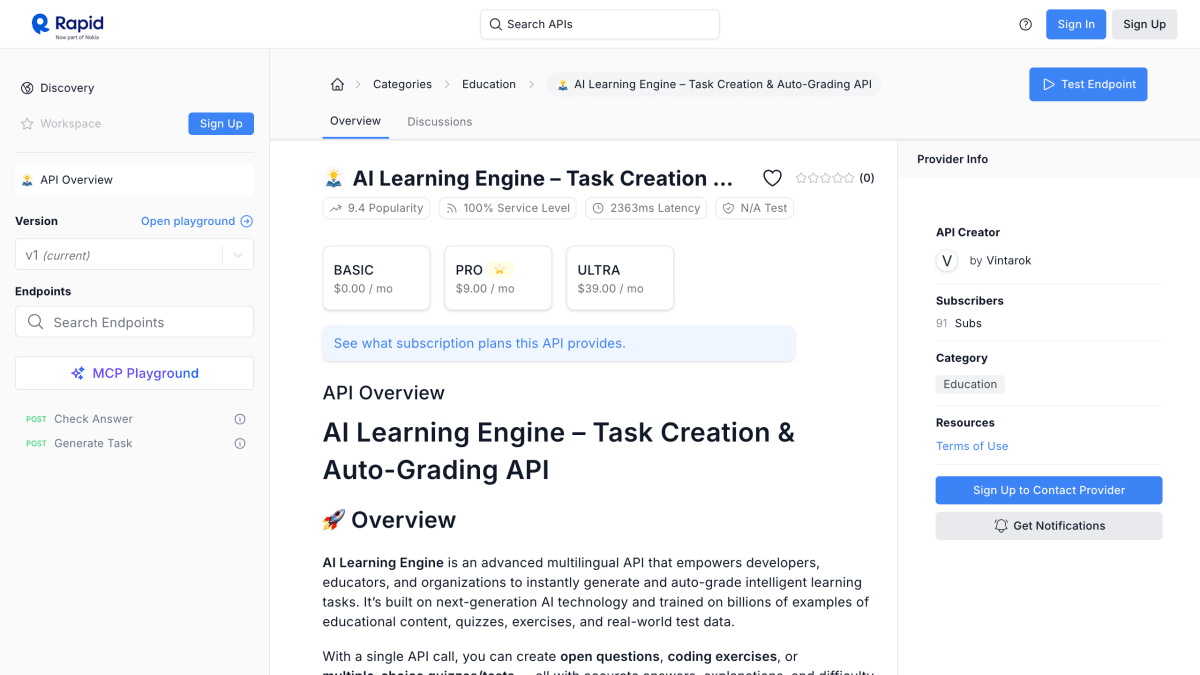Click the Rapid logo

(x=67, y=24)
